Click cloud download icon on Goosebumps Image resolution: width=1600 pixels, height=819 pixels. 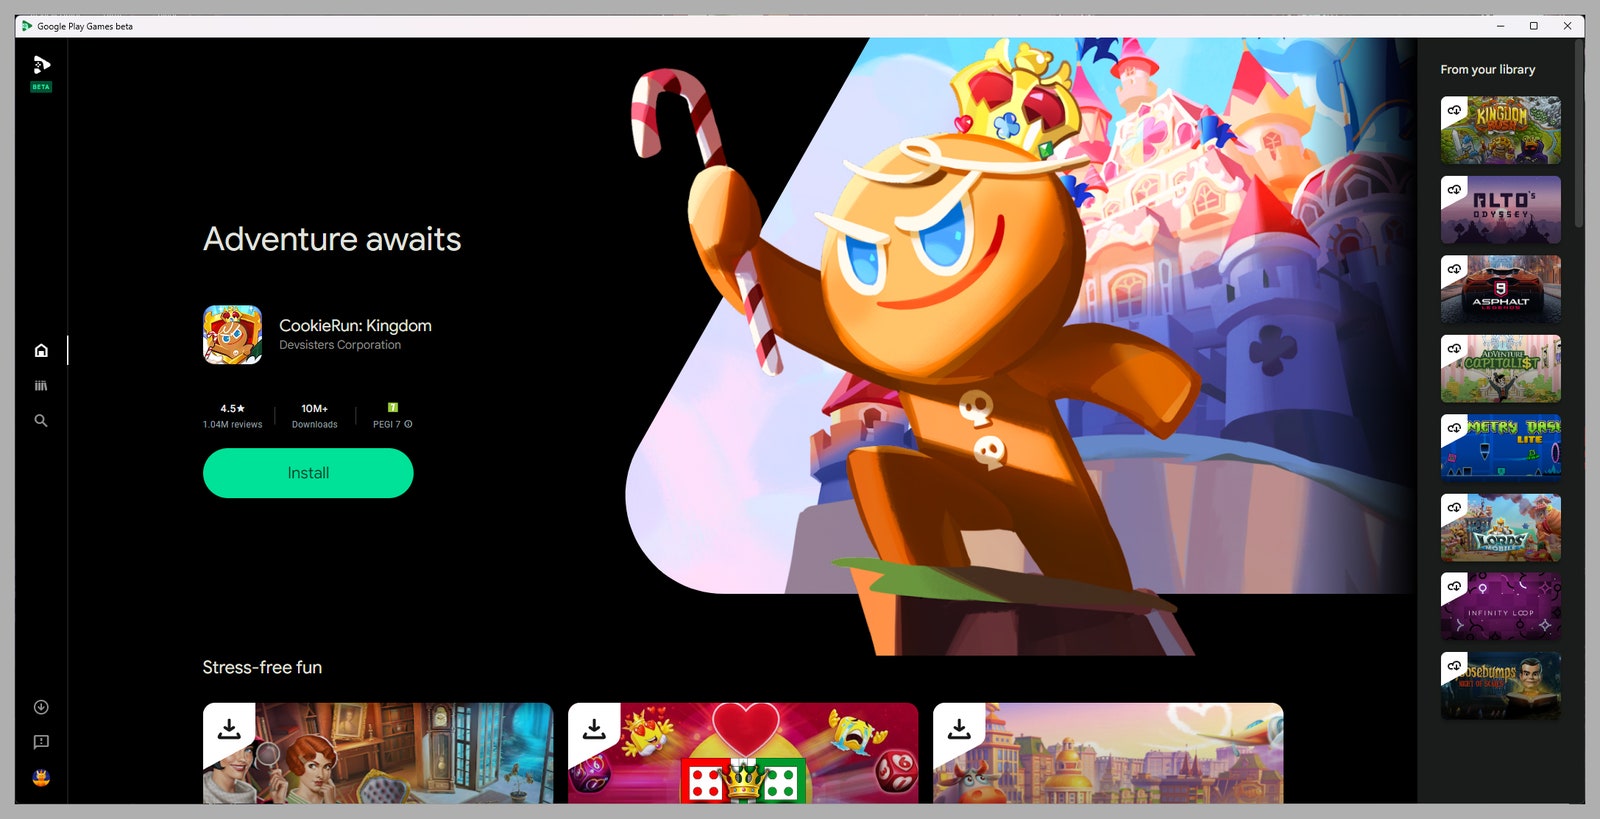[x=1454, y=666]
